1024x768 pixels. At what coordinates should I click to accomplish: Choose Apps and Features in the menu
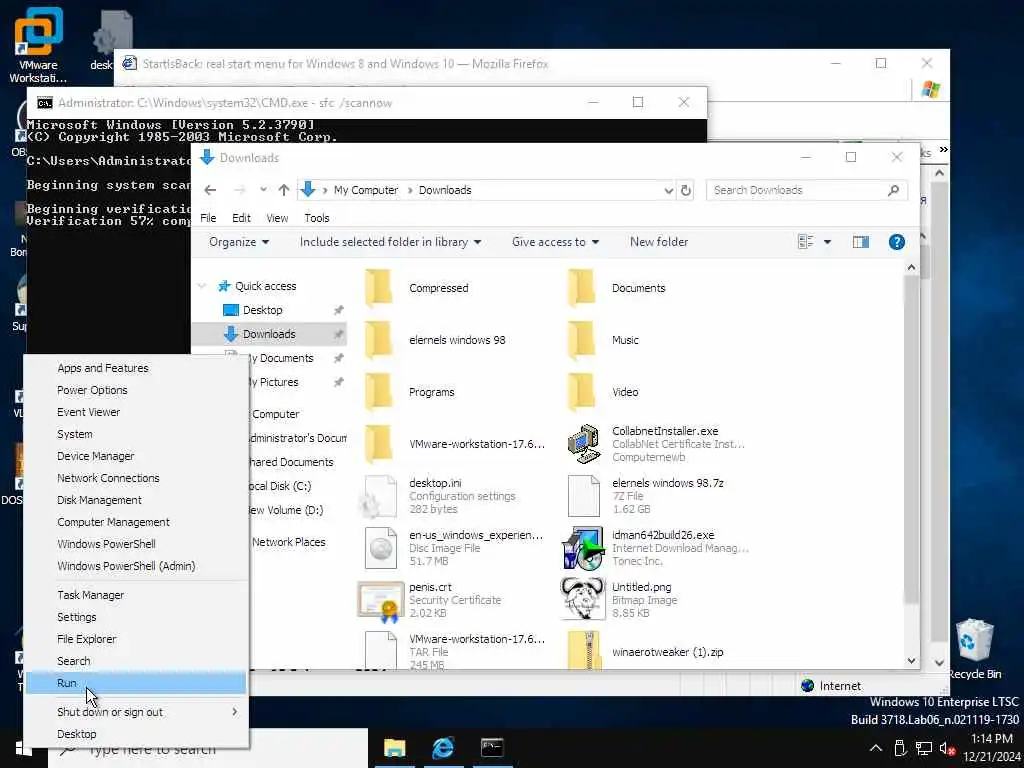point(136,368)
